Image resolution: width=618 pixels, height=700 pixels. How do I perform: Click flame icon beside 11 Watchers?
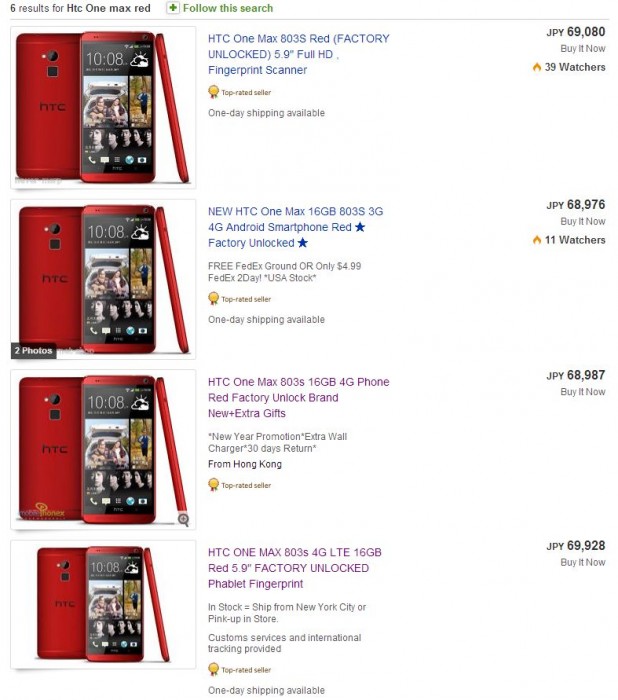[x=537, y=240]
